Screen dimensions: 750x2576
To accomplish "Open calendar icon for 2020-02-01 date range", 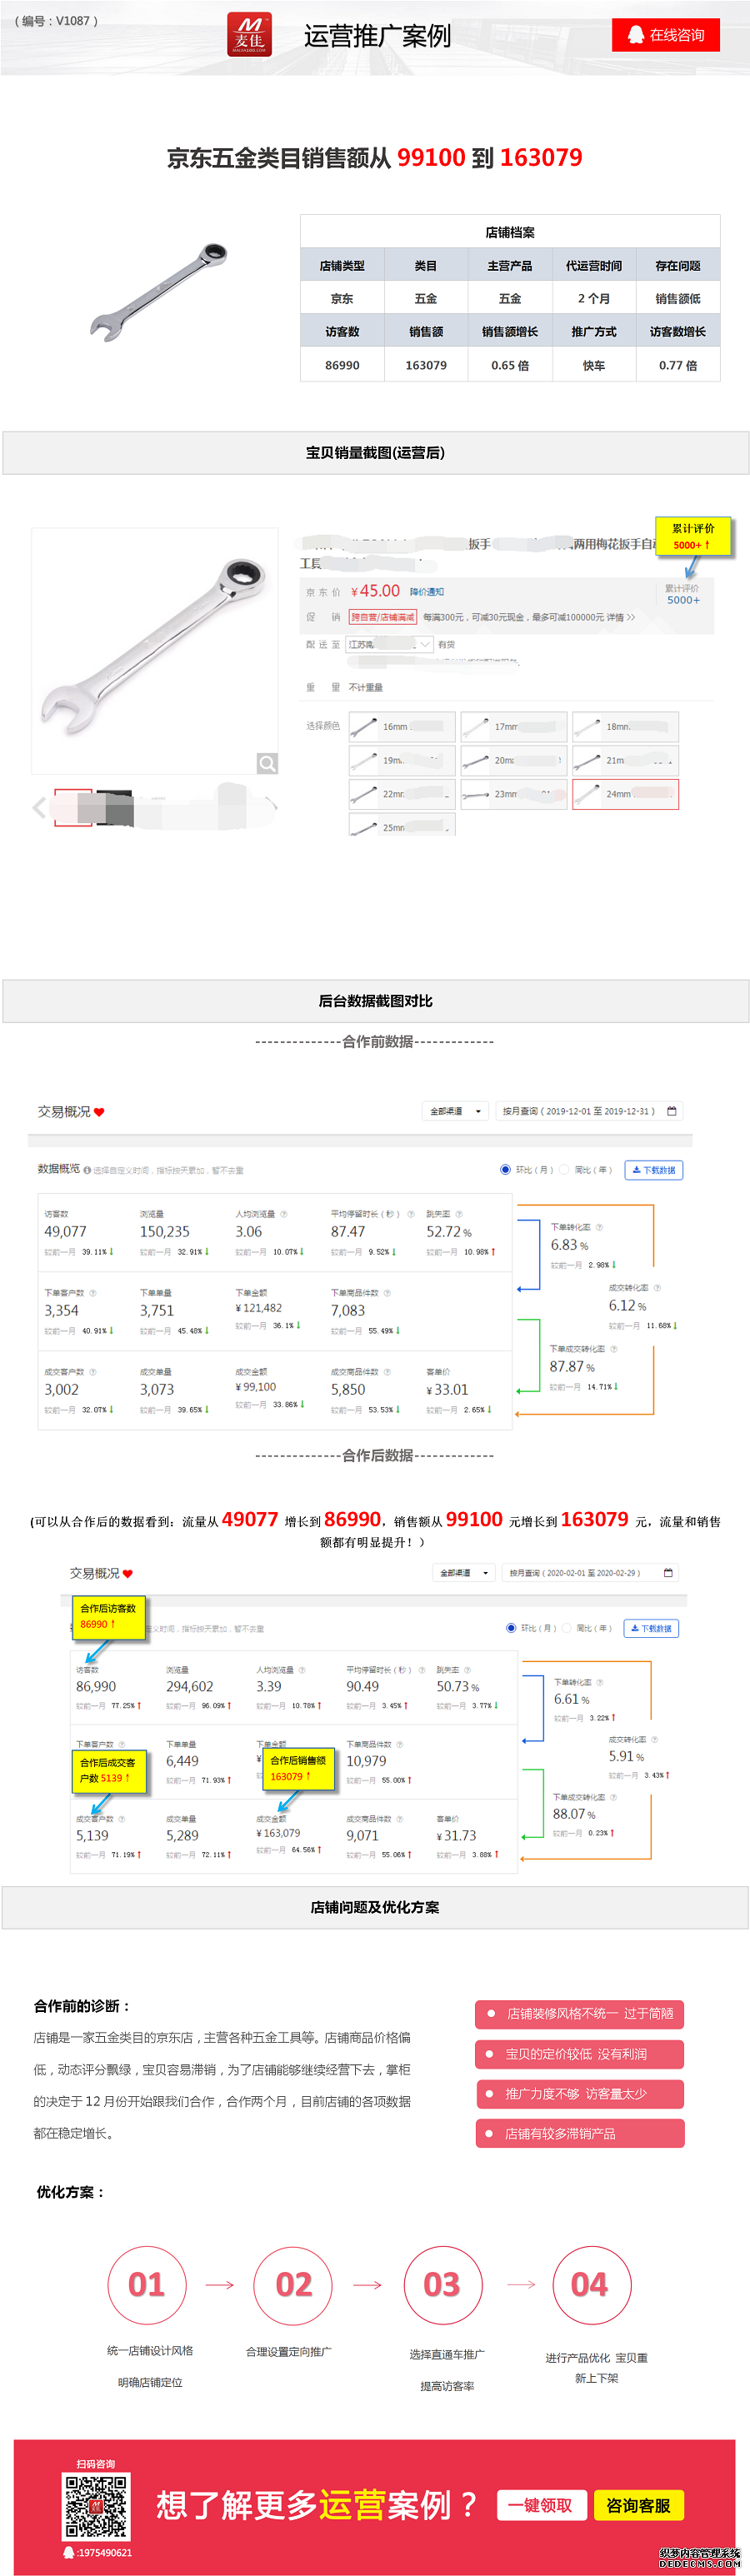I will pyautogui.click(x=668, y=1573).
